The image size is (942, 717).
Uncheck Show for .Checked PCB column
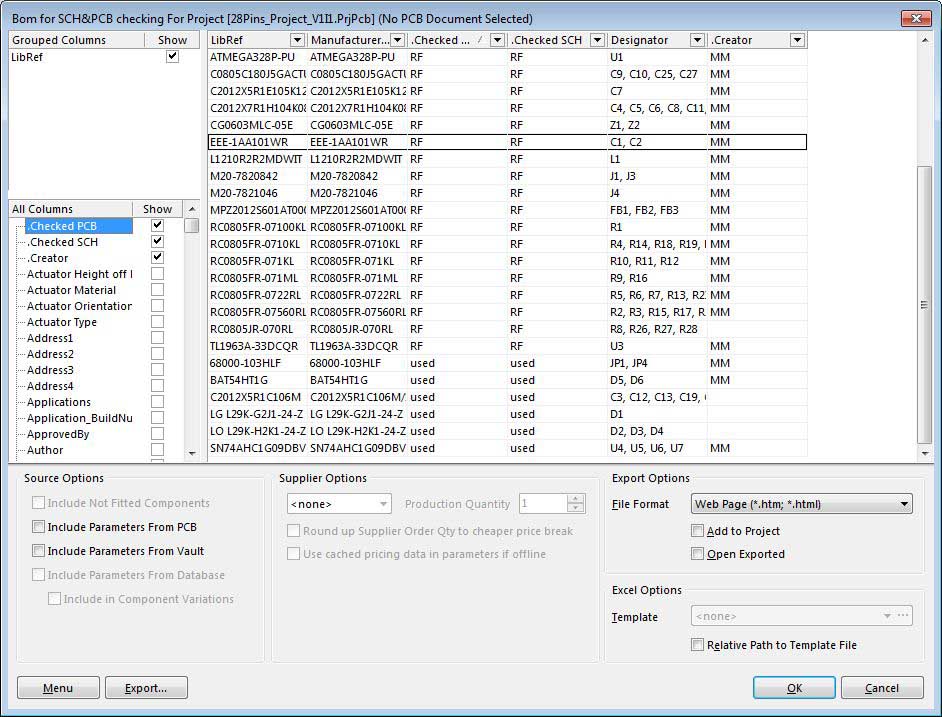pyautogui.click(x=157, y=226)
